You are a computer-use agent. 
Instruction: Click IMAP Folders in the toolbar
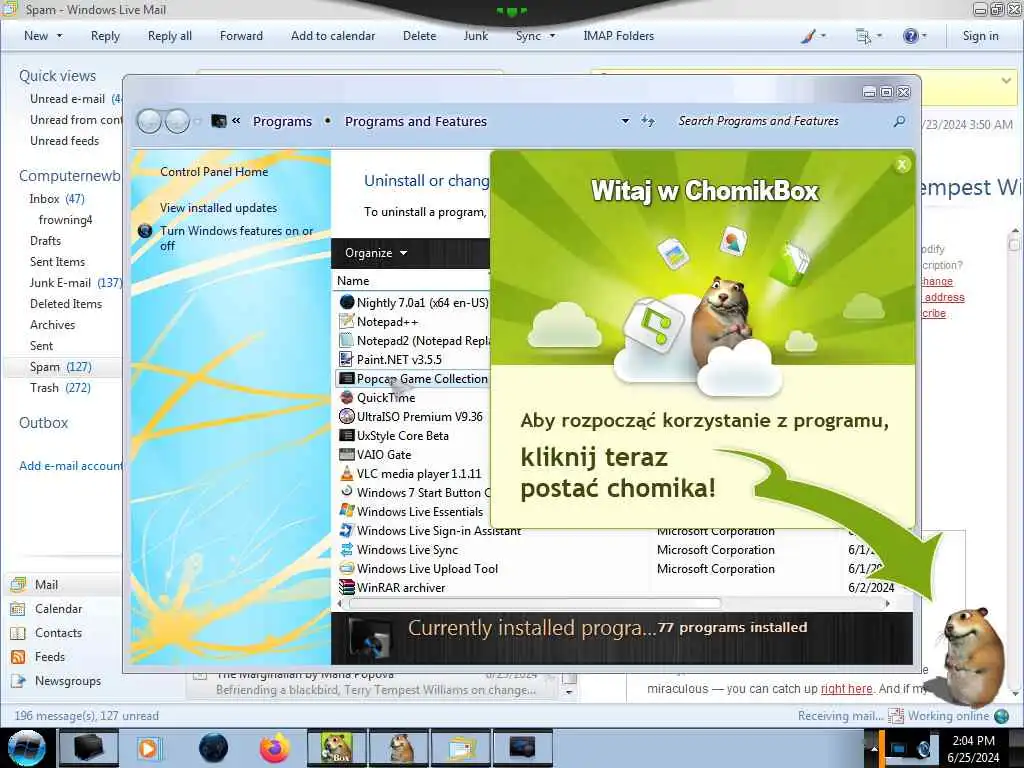tap(618, 36)
